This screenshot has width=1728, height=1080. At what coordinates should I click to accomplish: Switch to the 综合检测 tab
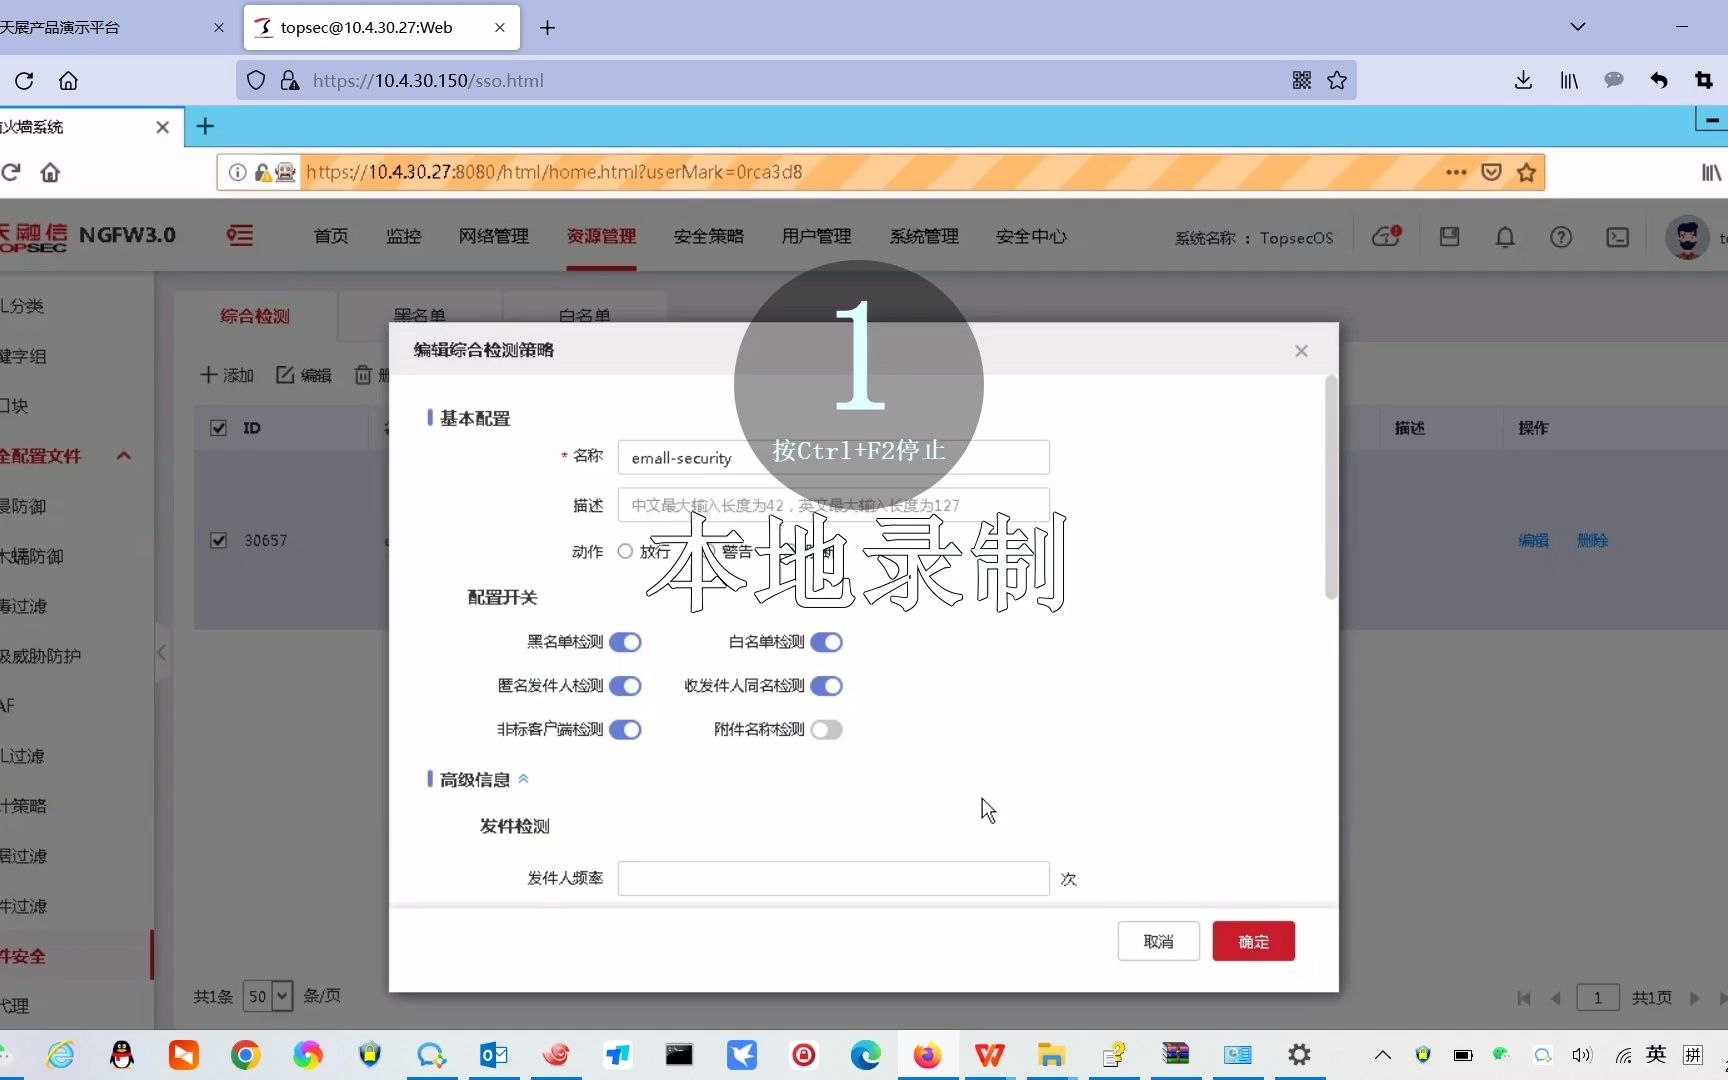(x=255, y=316)
